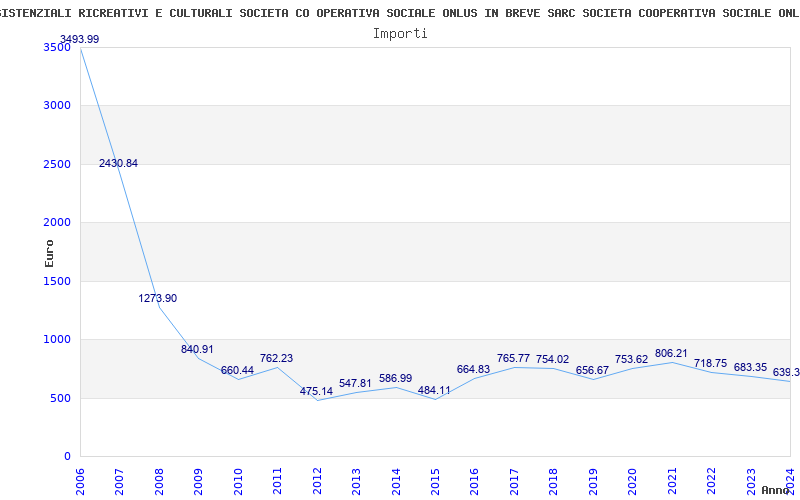Select the 754.02 data label
This screenshot has width=800, height=500.
pyautogui.click(x=553, y=359)
